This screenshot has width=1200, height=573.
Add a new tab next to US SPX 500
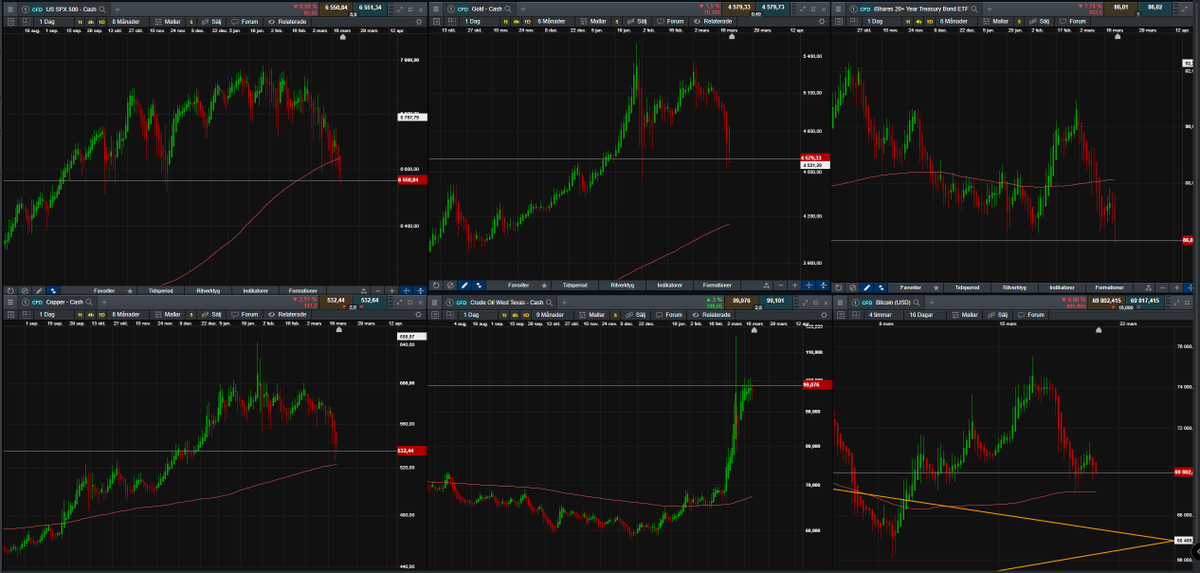pos(117,9)
